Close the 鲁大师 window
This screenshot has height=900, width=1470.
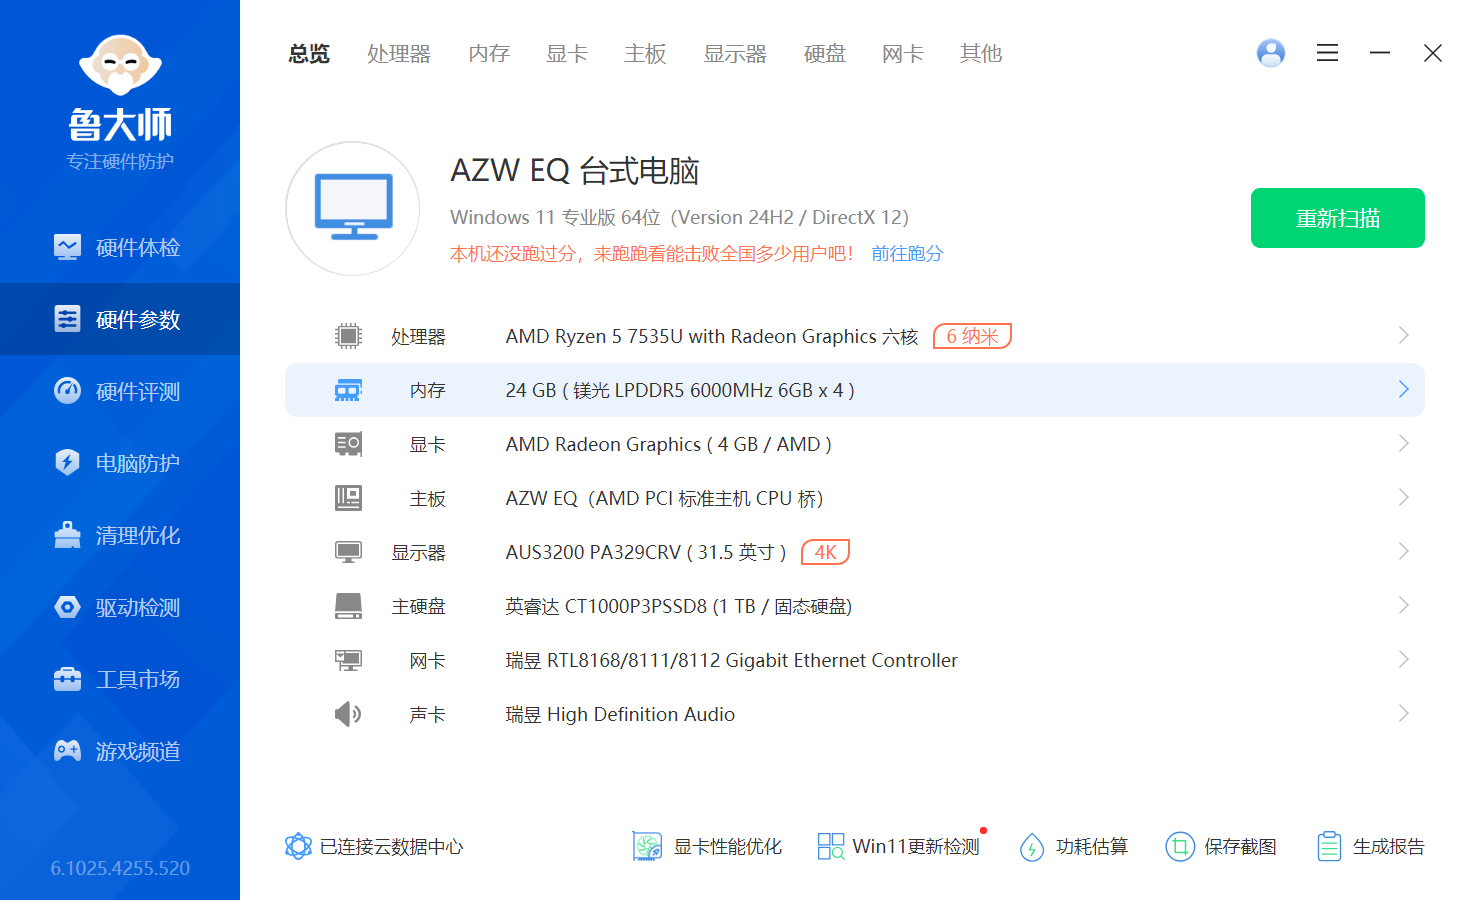pos(1433,53)
